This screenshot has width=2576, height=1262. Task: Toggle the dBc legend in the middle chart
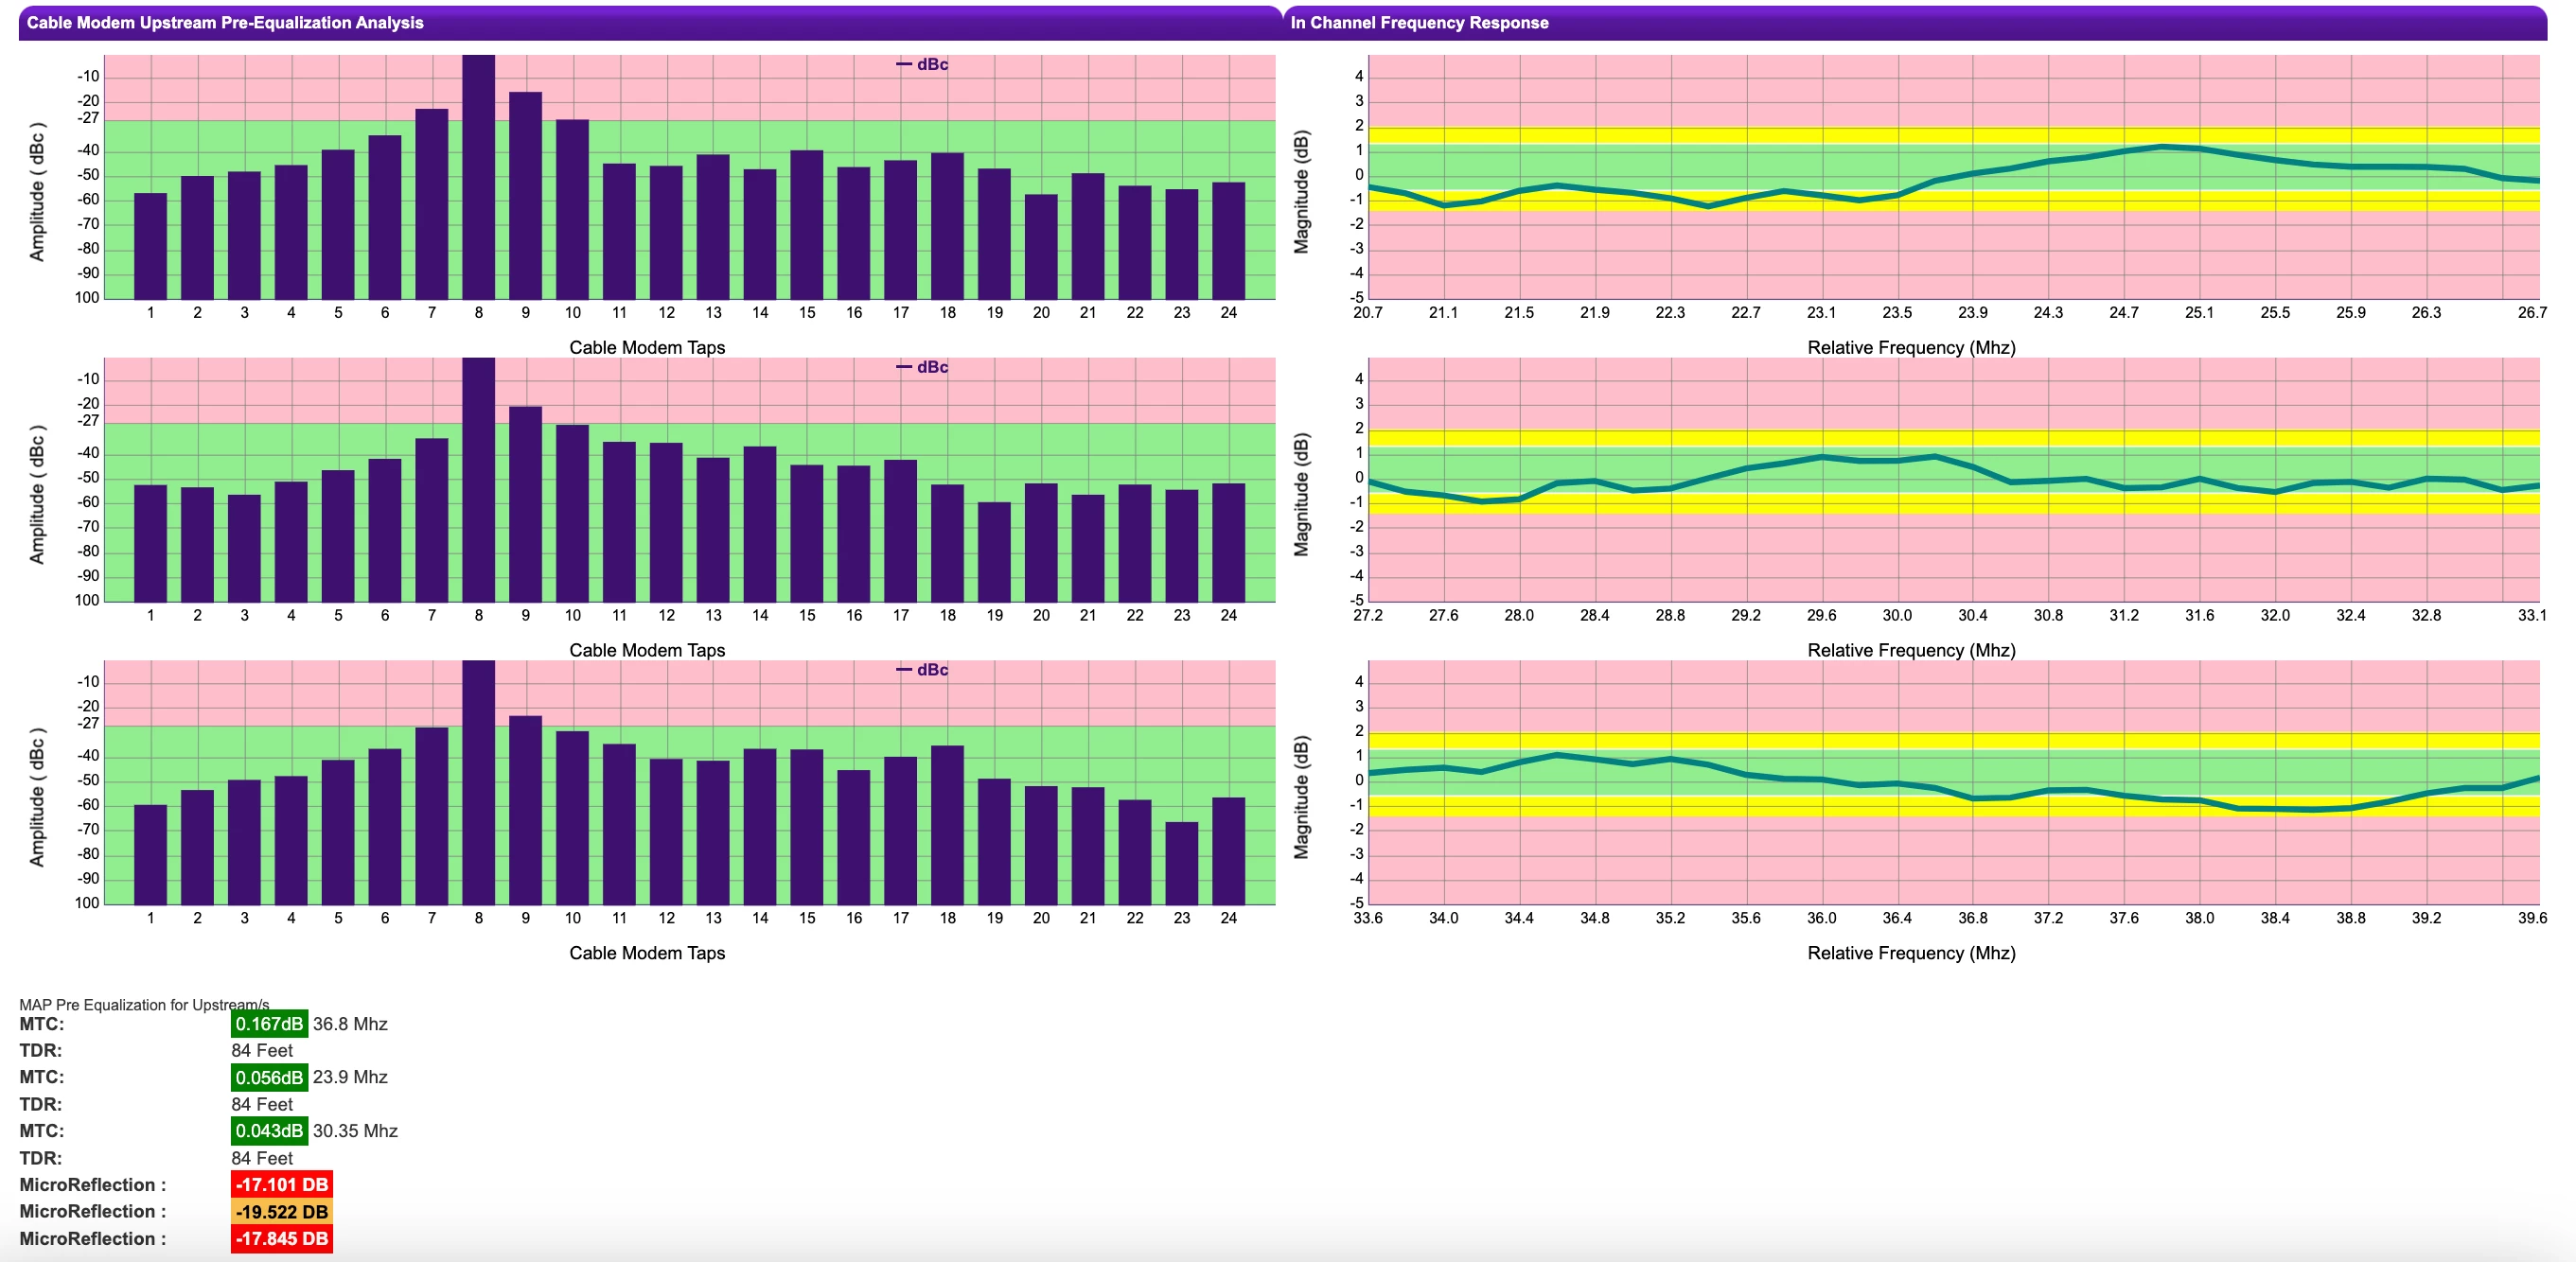coord(922,368)
